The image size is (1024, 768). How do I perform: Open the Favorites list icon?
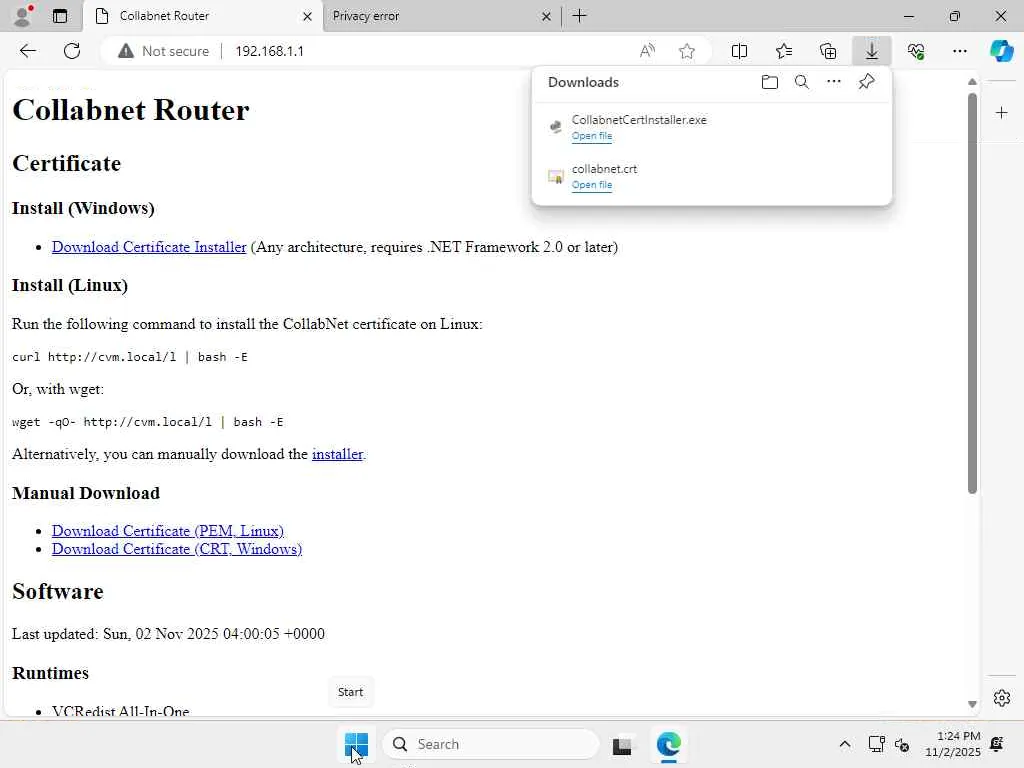click(x=784, y=51)
